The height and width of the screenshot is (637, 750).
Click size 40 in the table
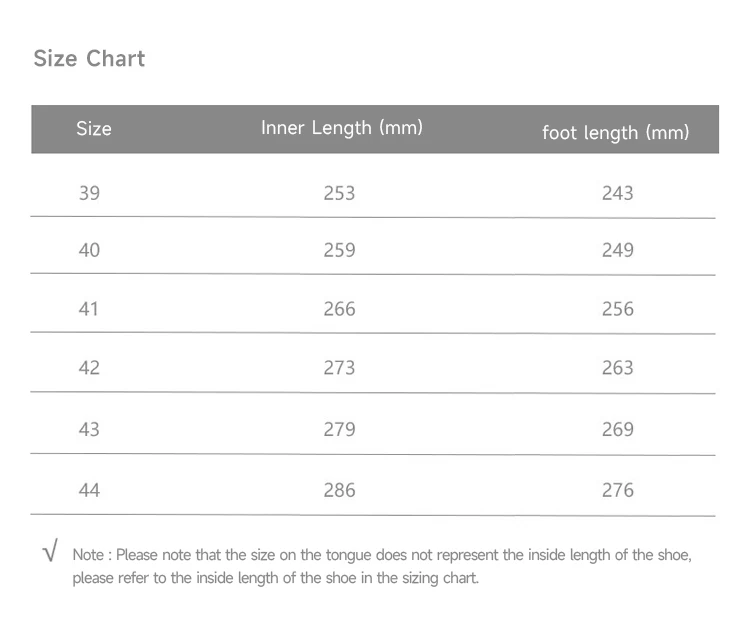click(89, 250)
